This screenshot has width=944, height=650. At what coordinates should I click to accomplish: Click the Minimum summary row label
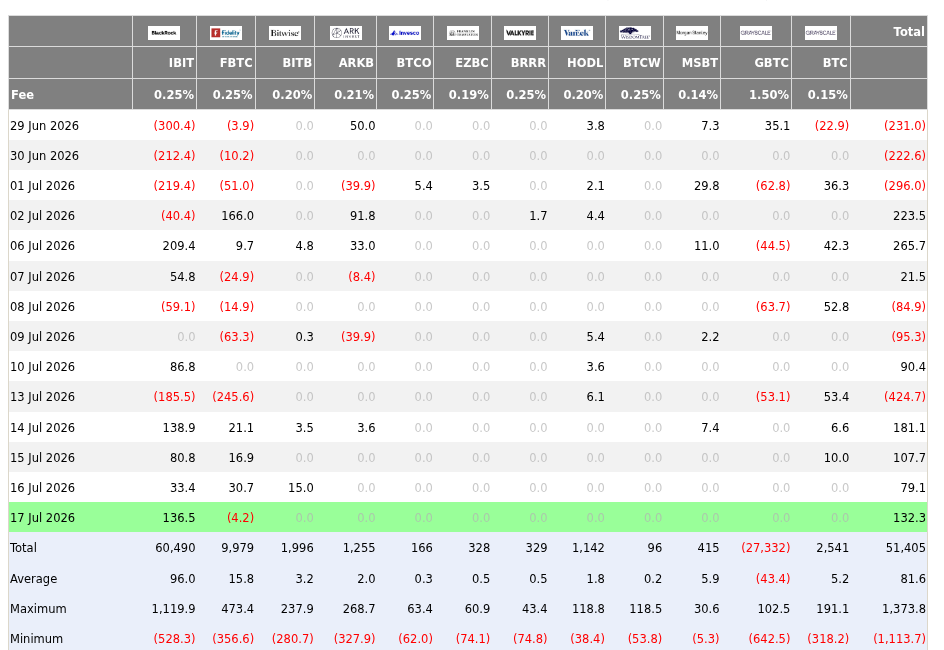(36, 639)
